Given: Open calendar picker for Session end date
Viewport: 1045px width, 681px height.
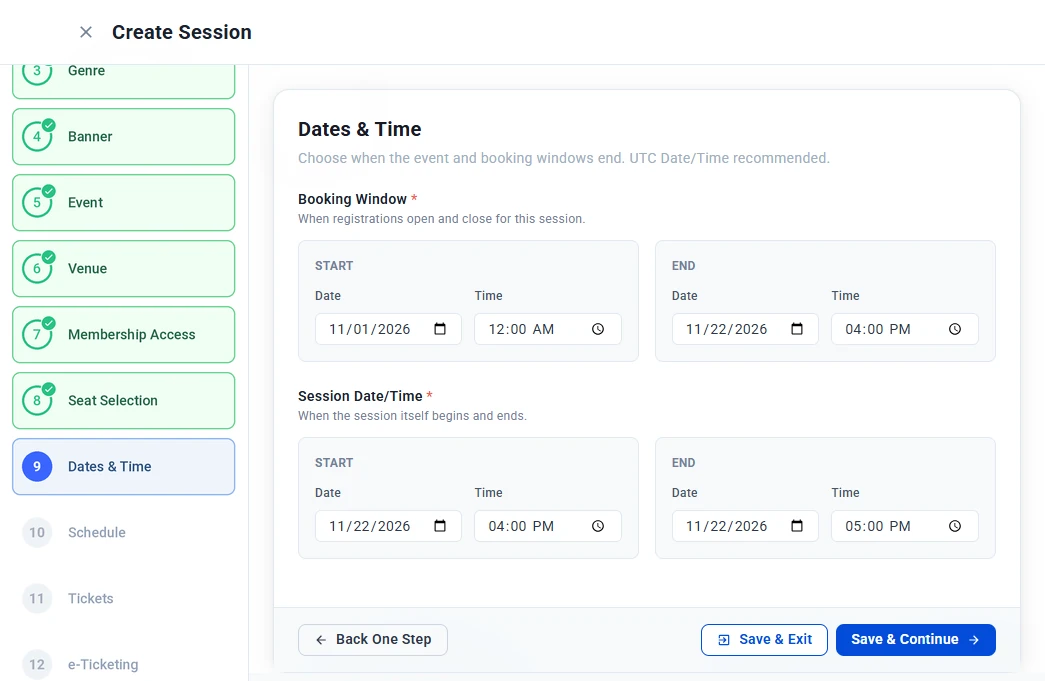Looking at the screenshot, I should pos(796,526).
